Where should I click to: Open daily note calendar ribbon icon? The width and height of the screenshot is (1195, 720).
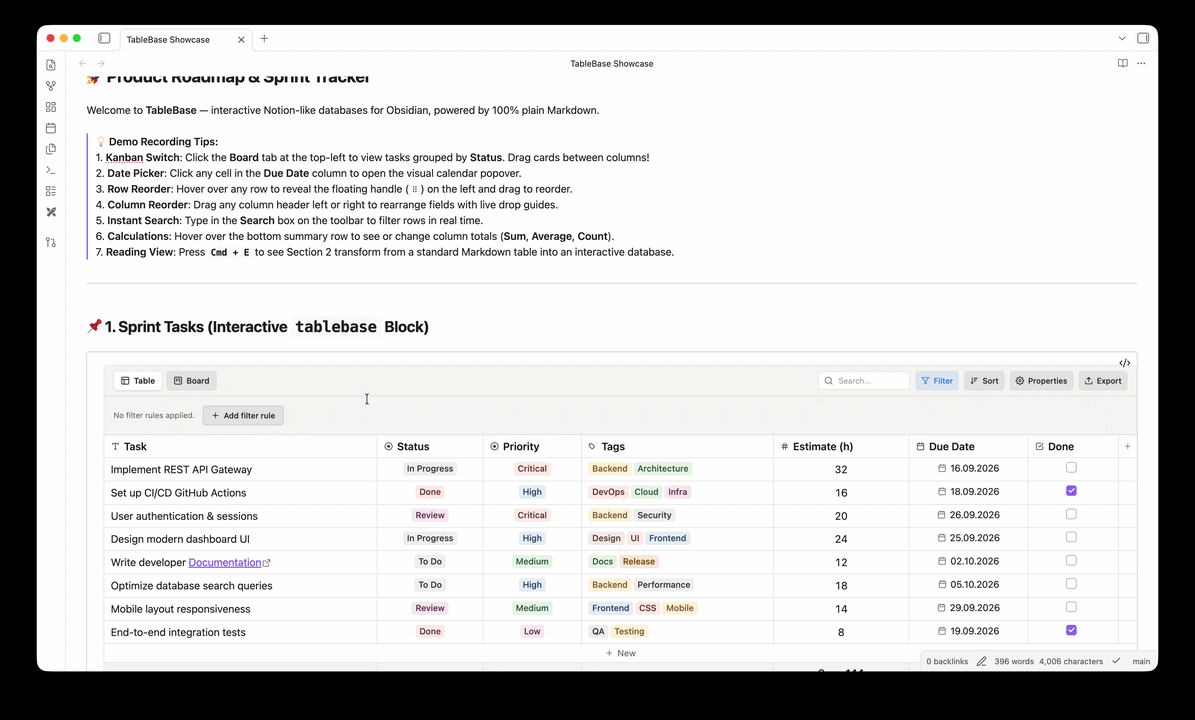pyautogui.click(x=51, y=128)
